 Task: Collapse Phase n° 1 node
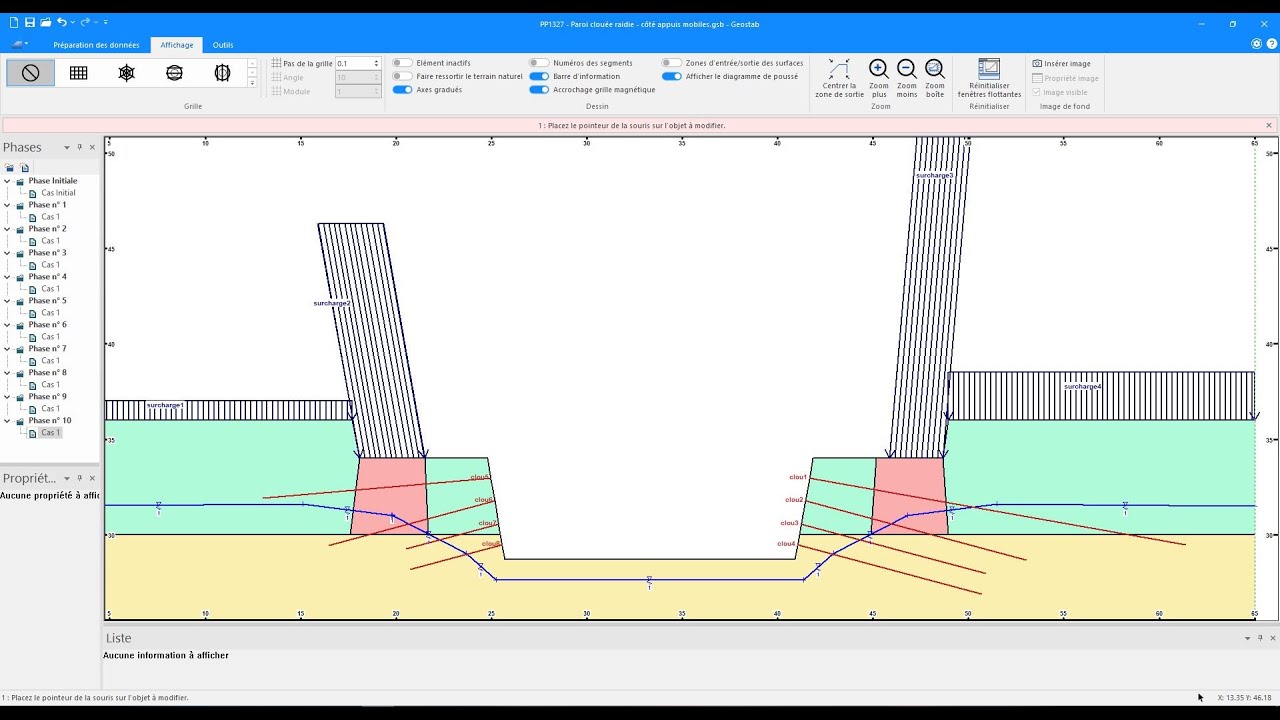(8, 205)
